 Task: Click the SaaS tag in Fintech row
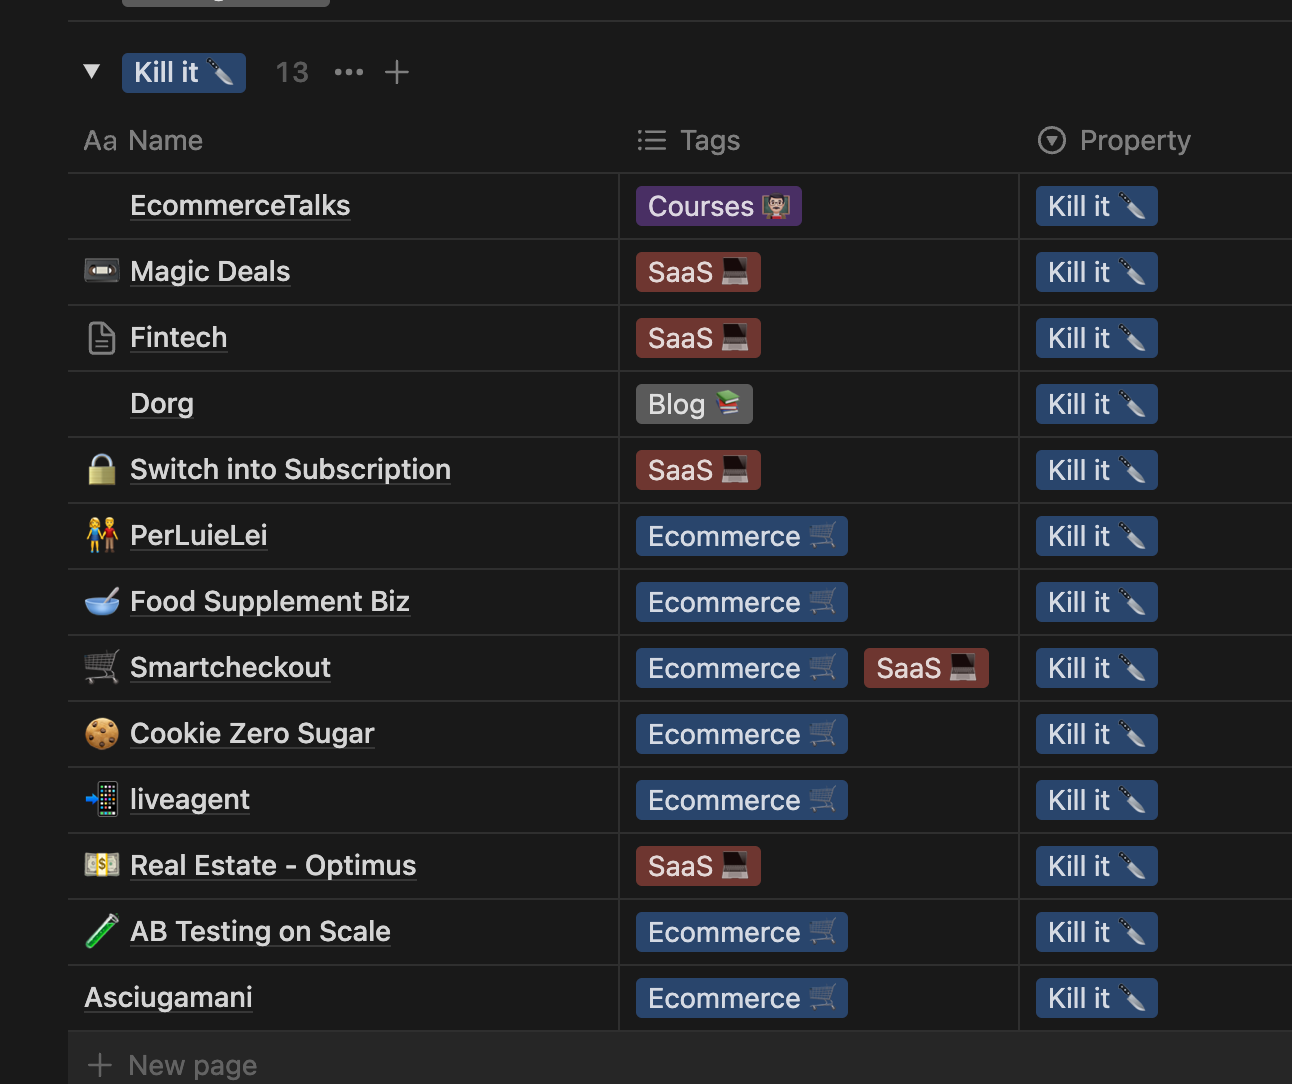(x=698, y=338)
